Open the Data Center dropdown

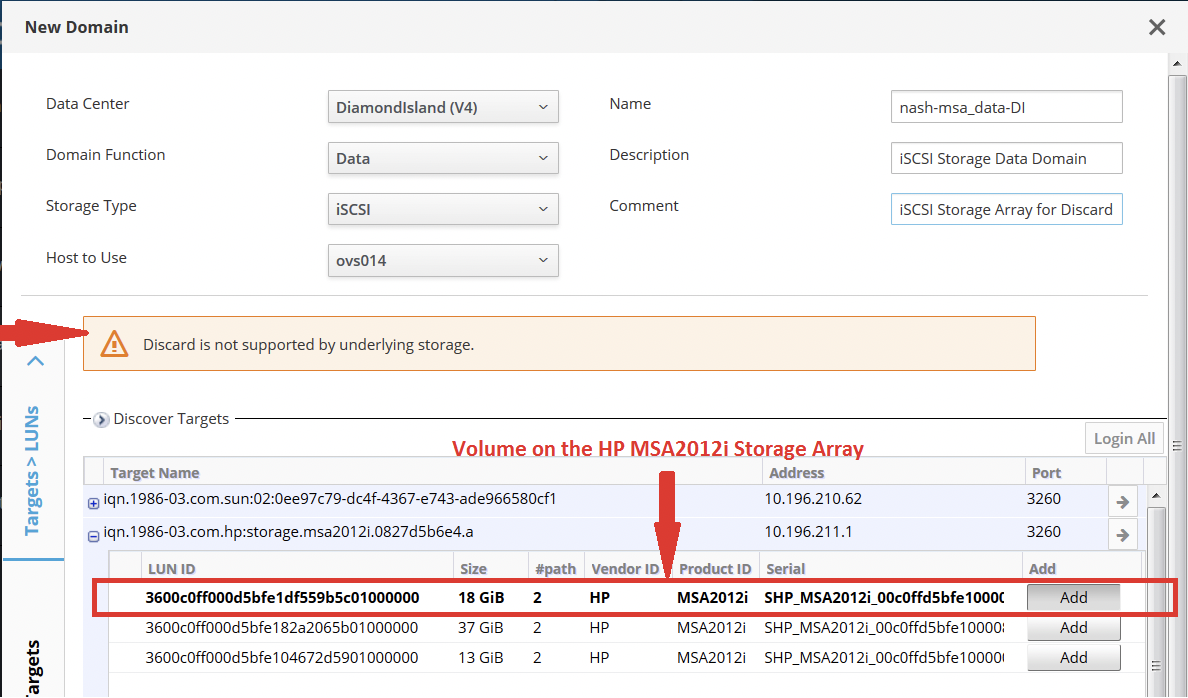coord(443,107)
